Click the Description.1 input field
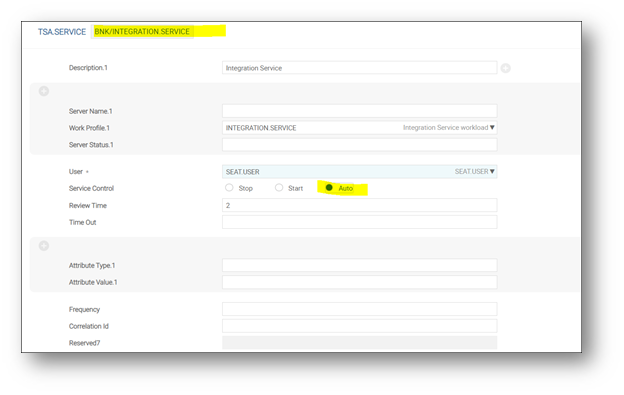Viewport: 624px width, 395px height. pyautogui.click(x=359, y=68)
